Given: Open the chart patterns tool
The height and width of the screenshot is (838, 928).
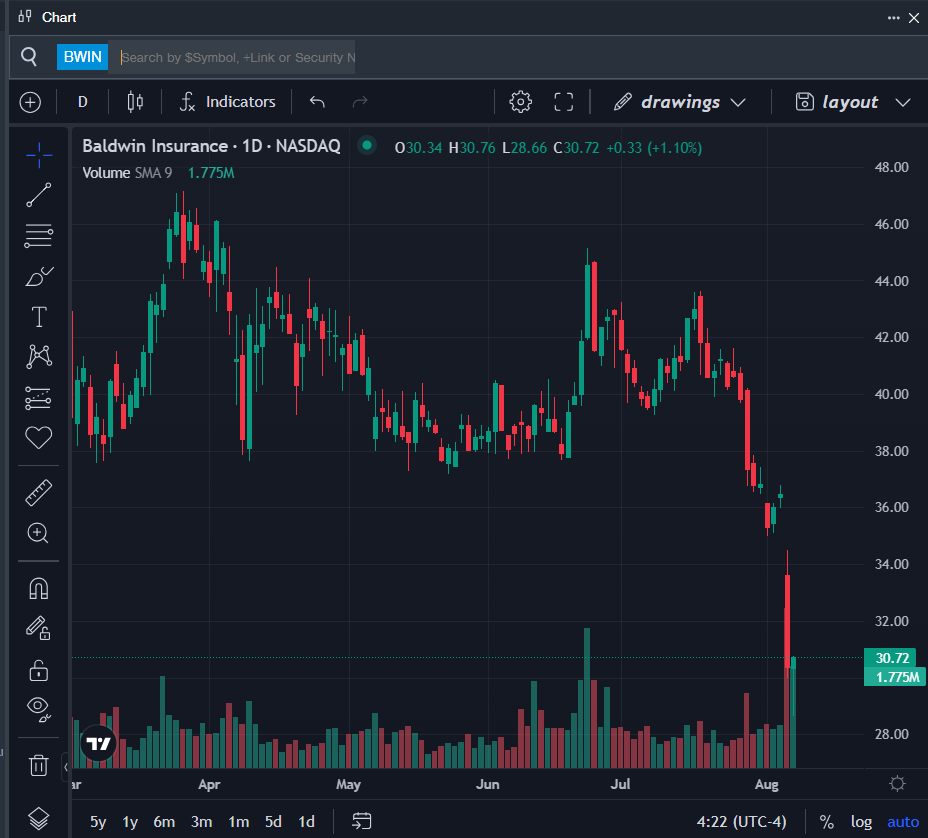Looking at the screenshot, I should coord(39,357).
